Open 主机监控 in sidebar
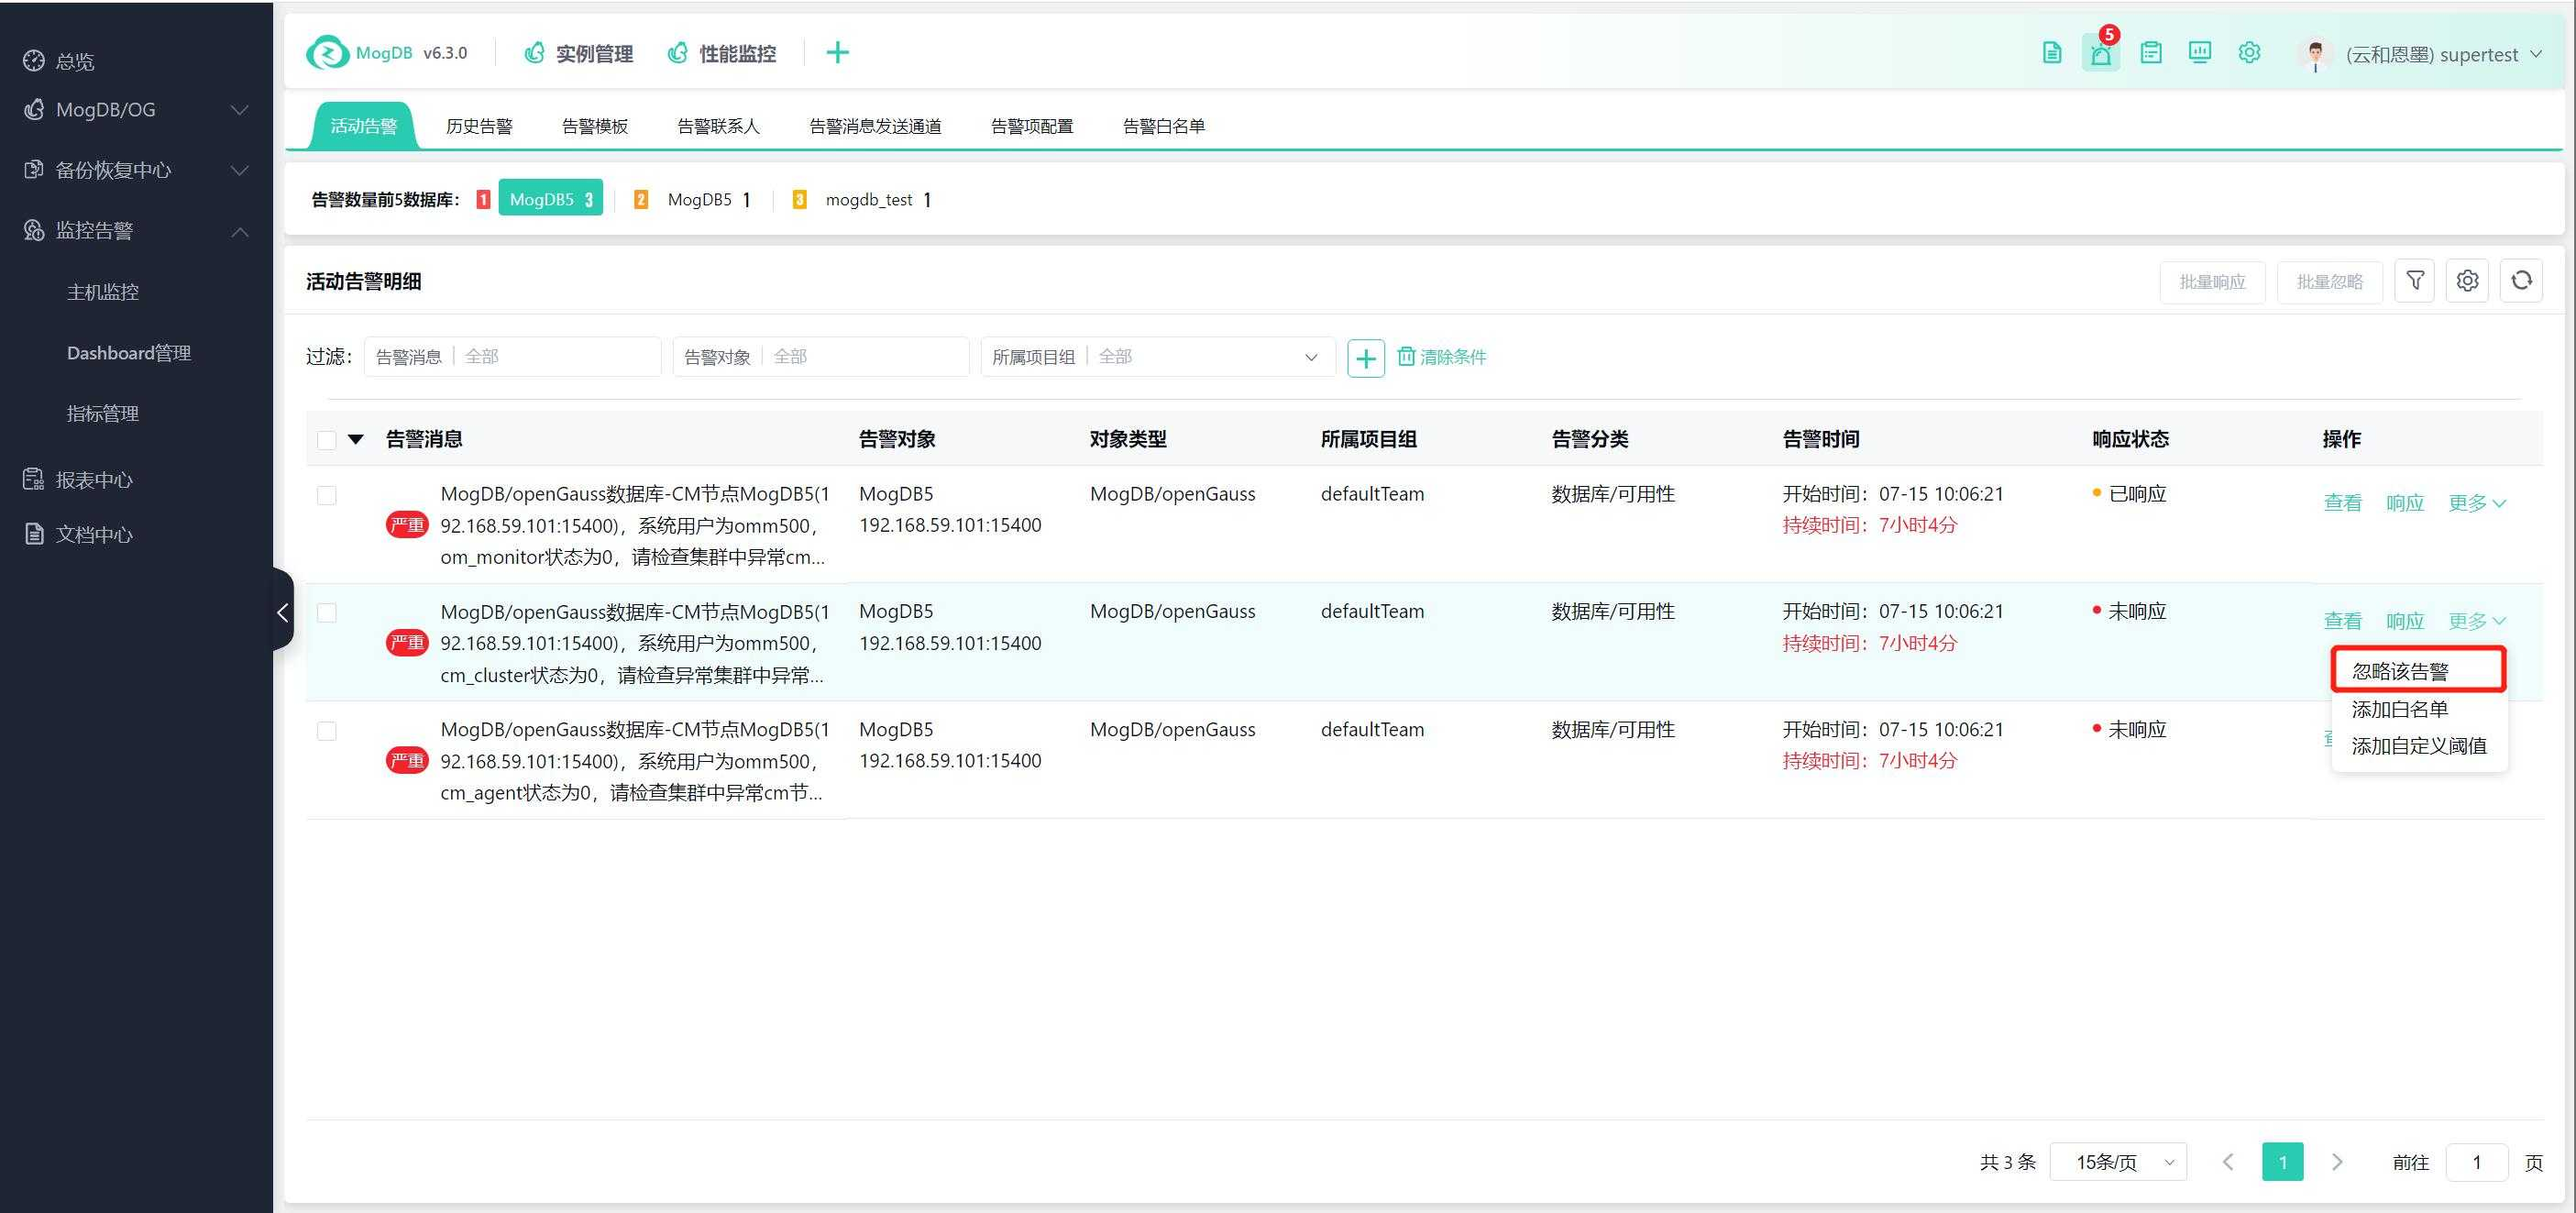The image size is (2576, 1213). pyautogui.click(x=103, y=292)
